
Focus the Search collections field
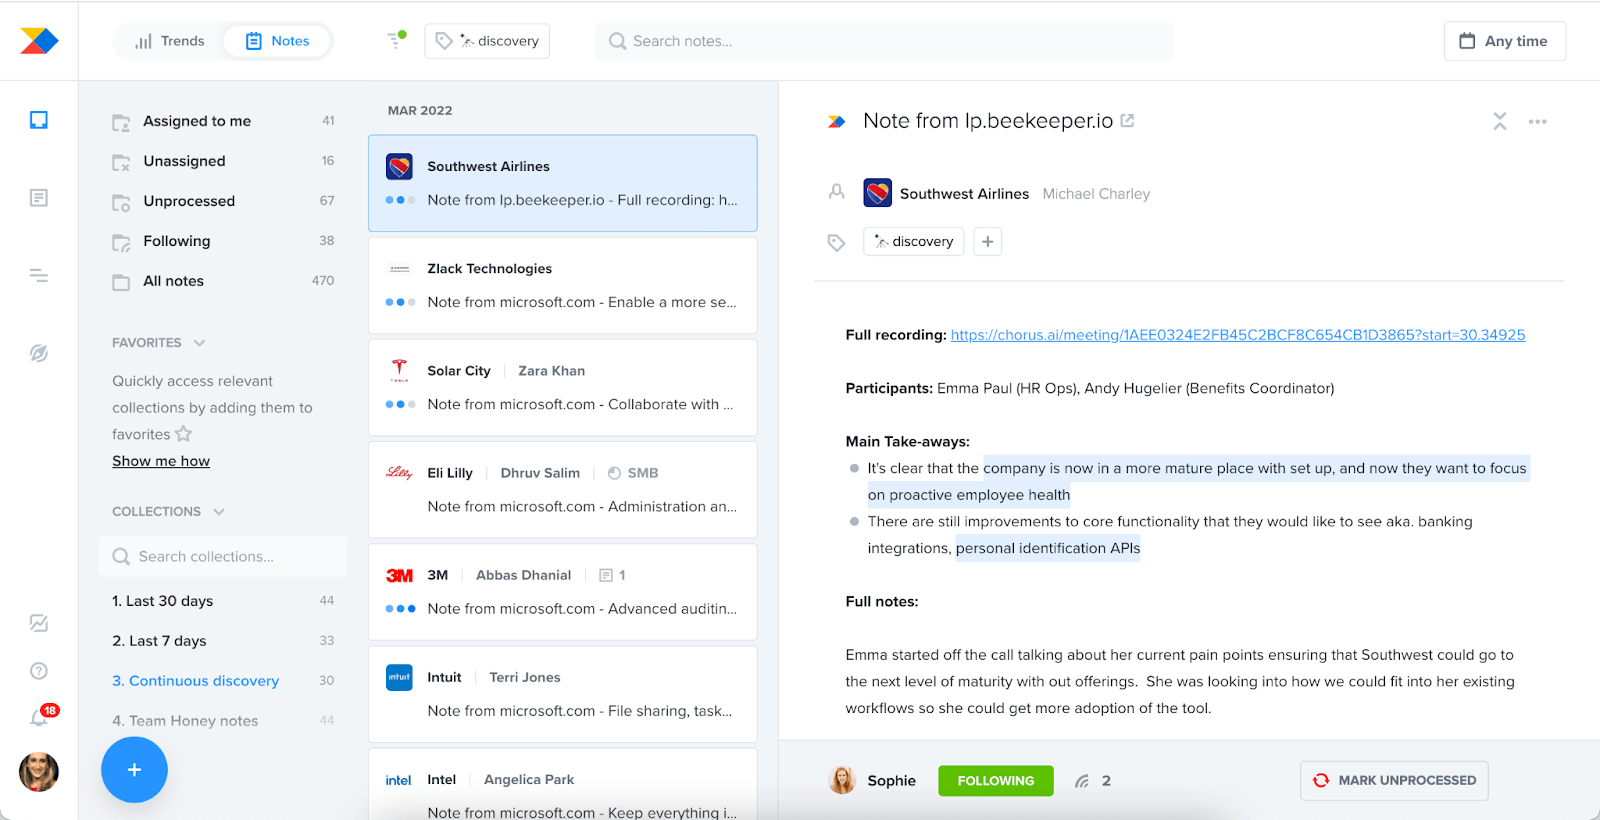coord(223,556)
